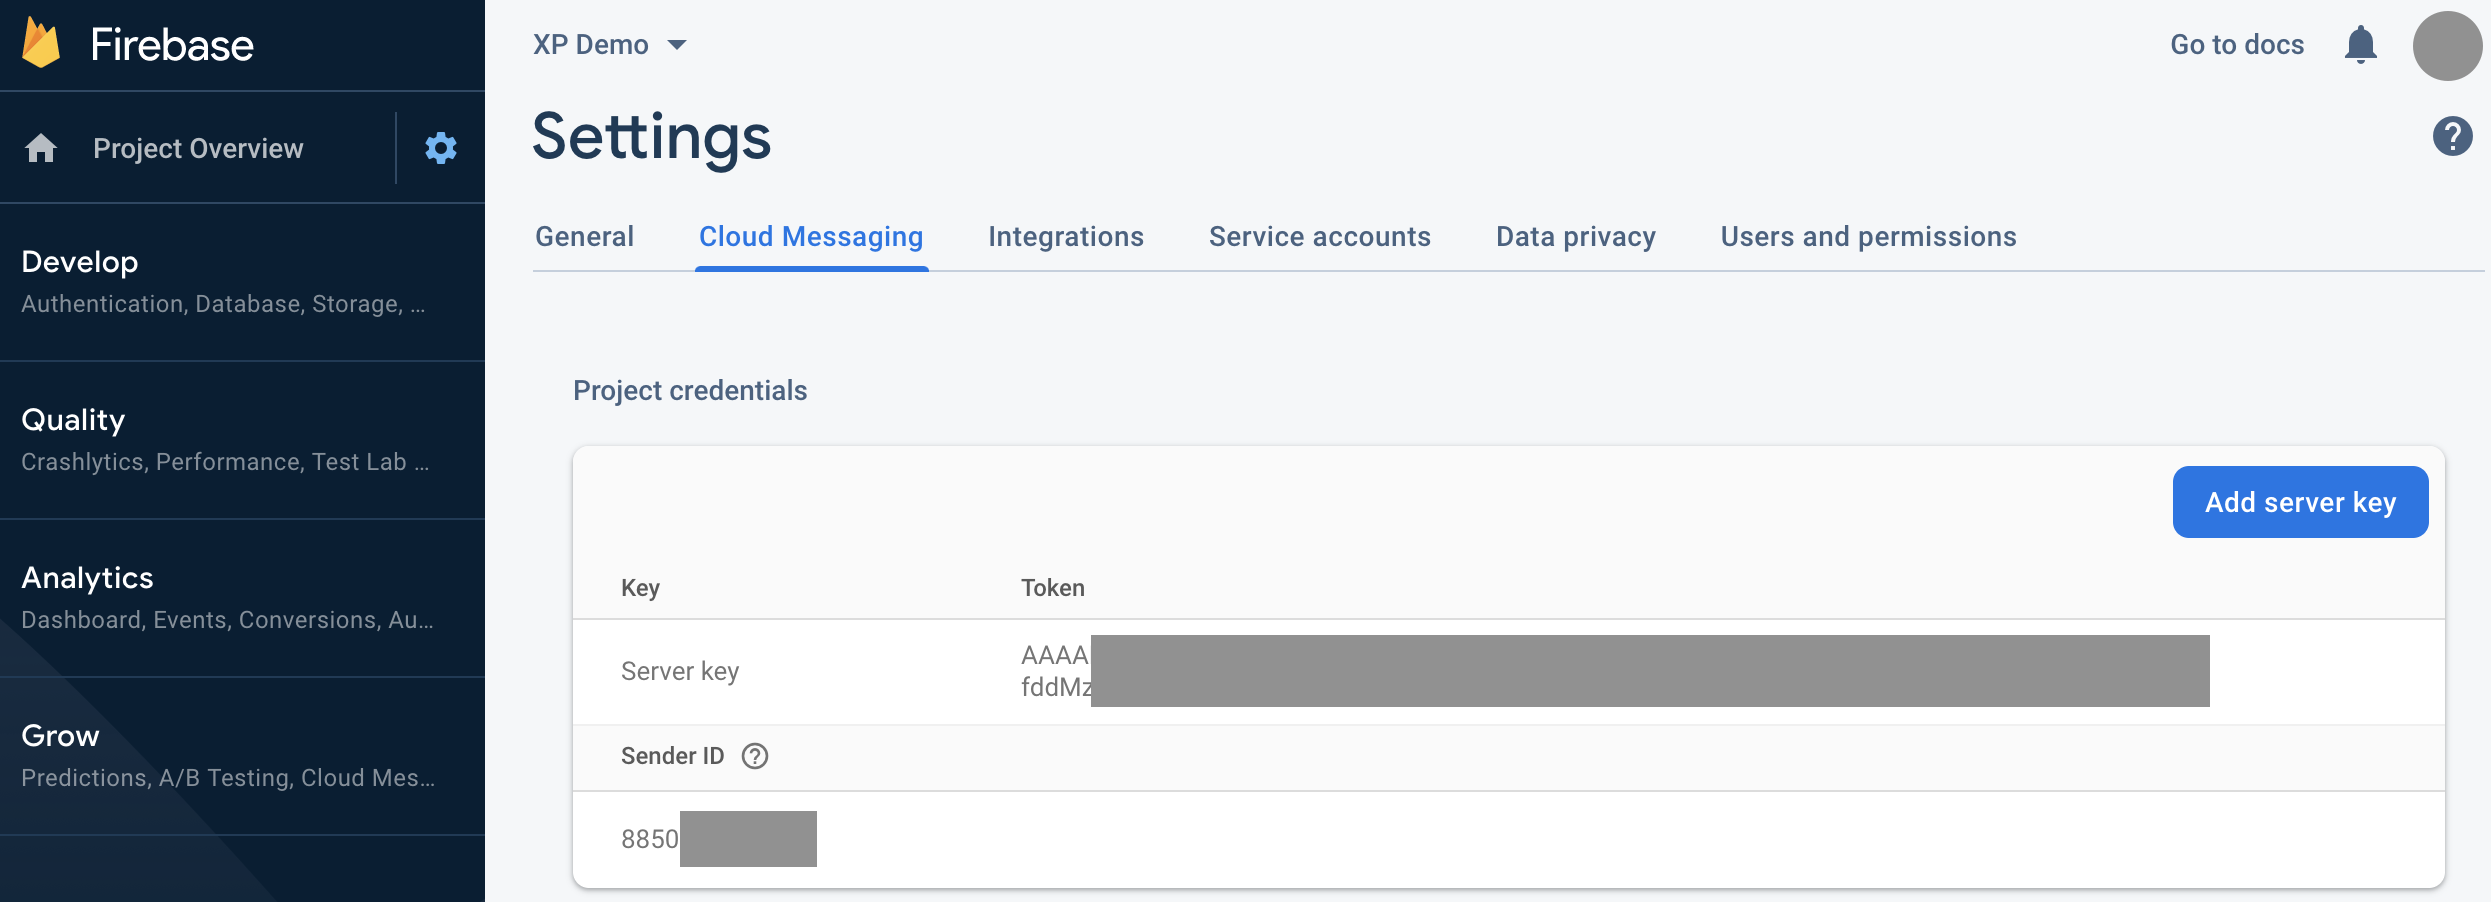Expand the Grow sidebar section
2491x902 pixels.
tap(242, 756)
